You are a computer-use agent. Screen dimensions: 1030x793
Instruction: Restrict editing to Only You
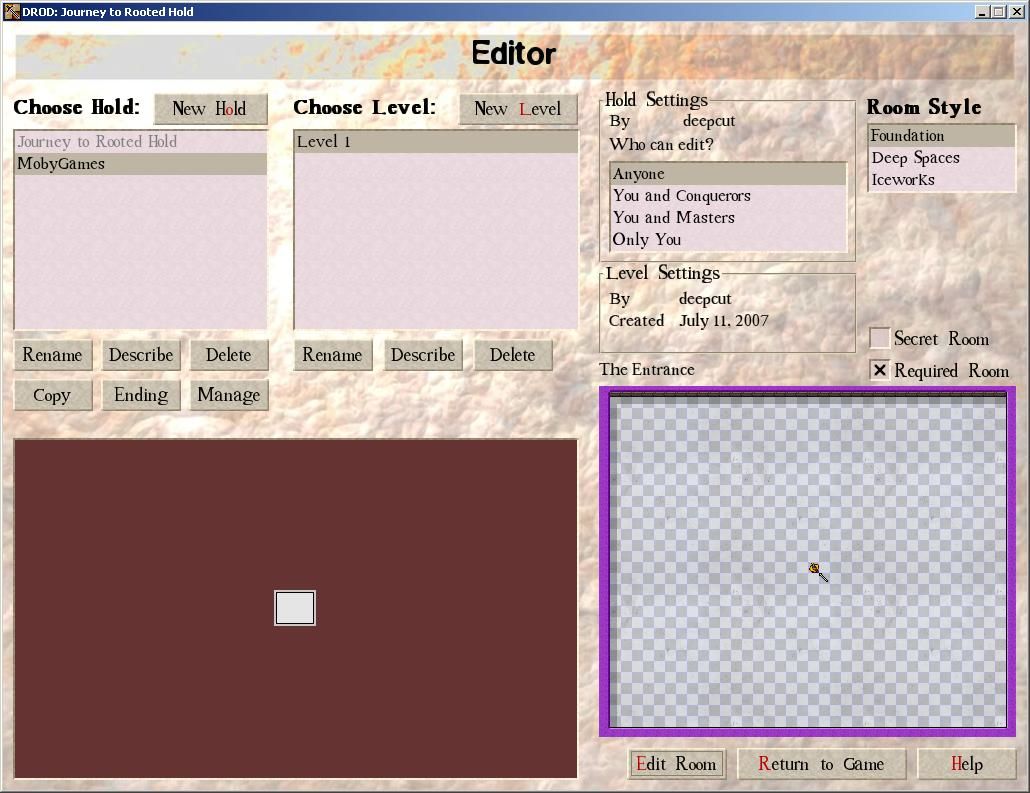(728, 239)
